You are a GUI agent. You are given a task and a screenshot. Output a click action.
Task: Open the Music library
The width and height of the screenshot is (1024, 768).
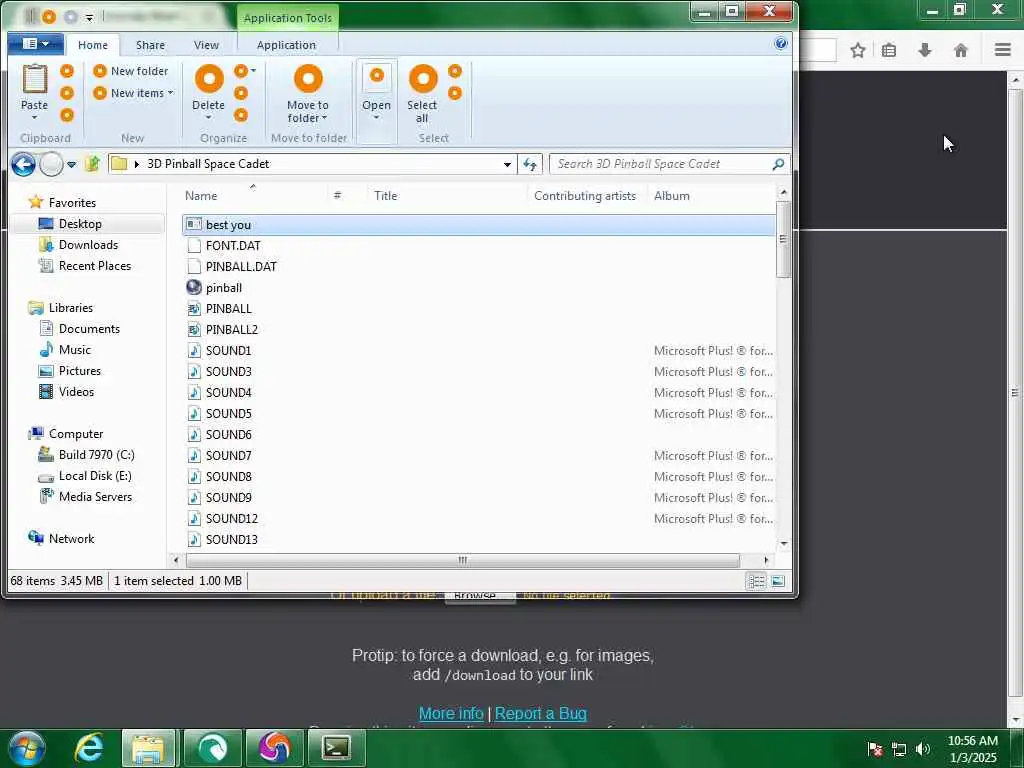74,350
